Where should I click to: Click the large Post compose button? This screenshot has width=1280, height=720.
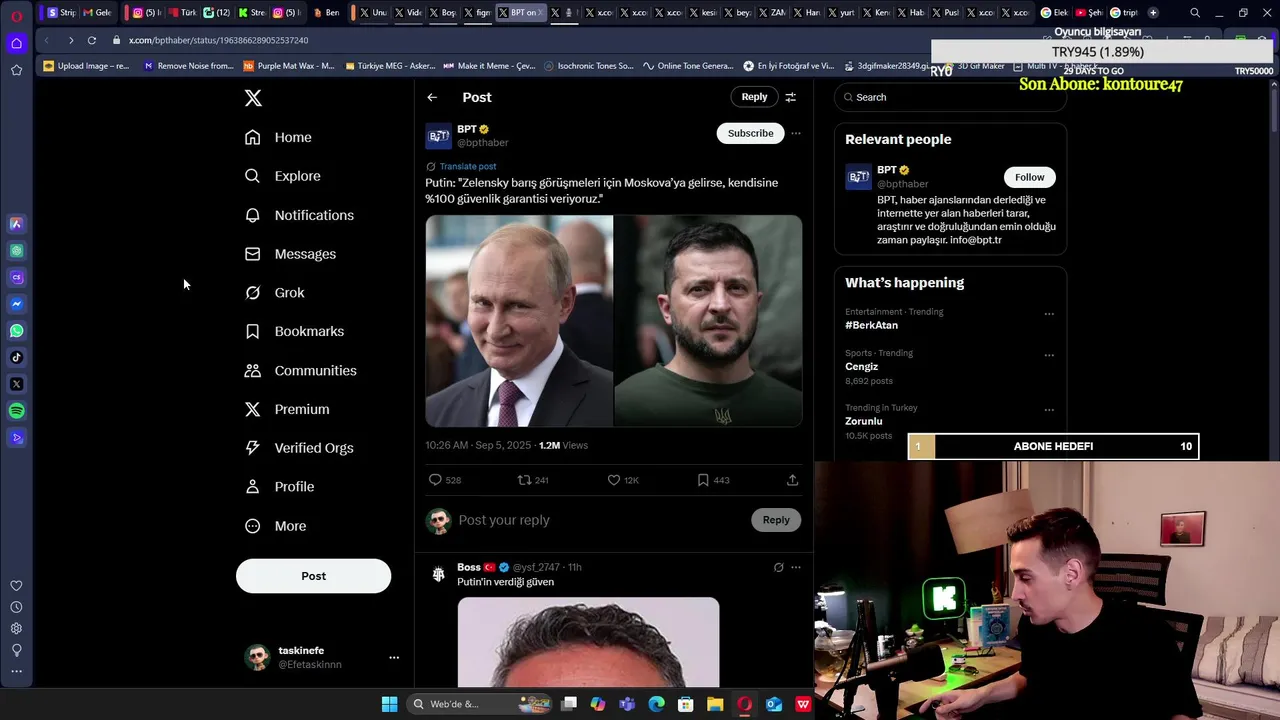point(313,576)
